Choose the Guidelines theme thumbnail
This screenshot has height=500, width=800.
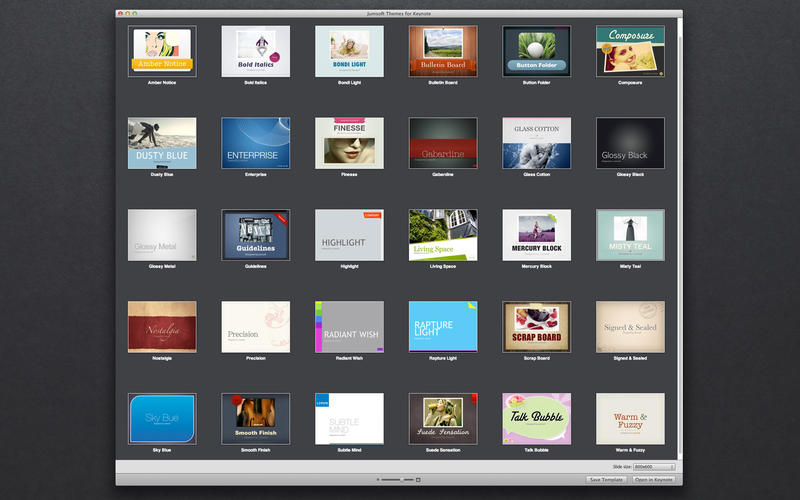[x=256, y=235]
